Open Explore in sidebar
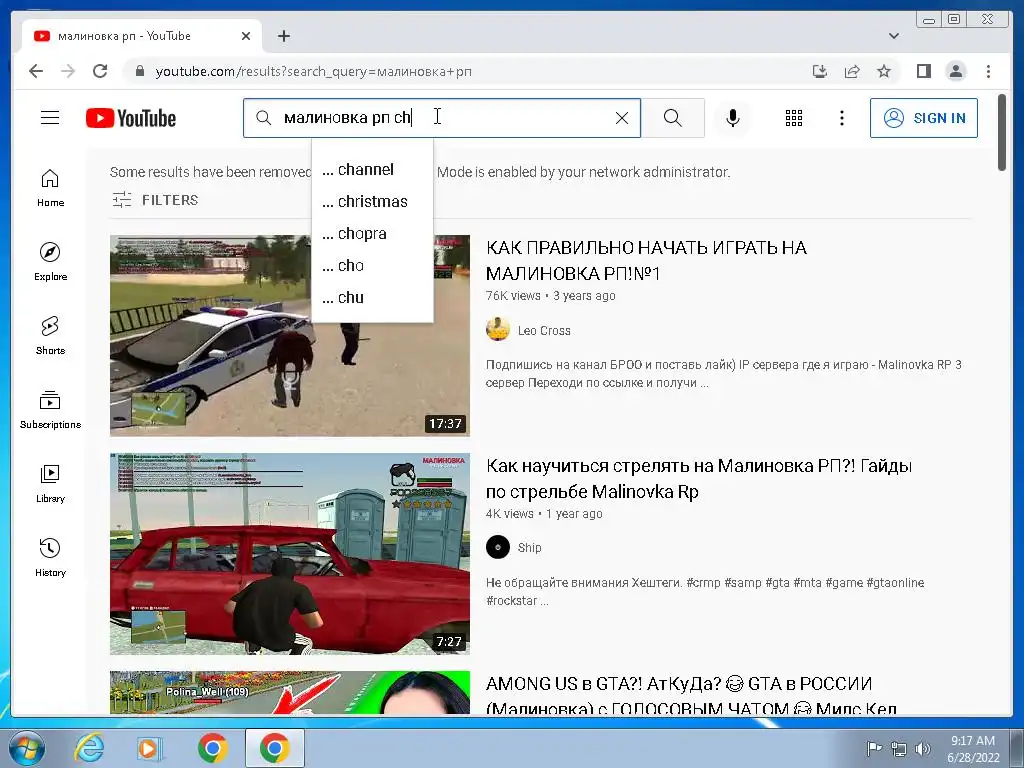This screenshot has height=768, width=1024. 50,262
